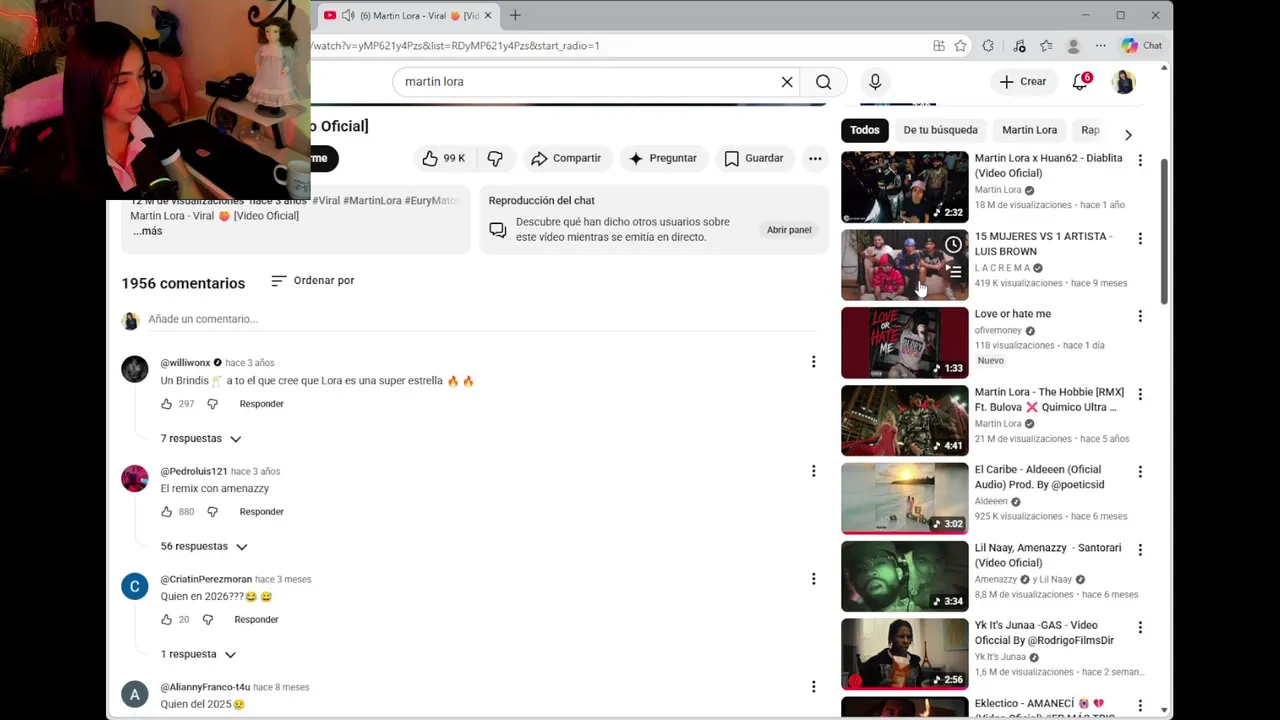Open the browser settings ellipsis menu
The width and height of the screenshot is (1280, 720).
point(1101,46)
